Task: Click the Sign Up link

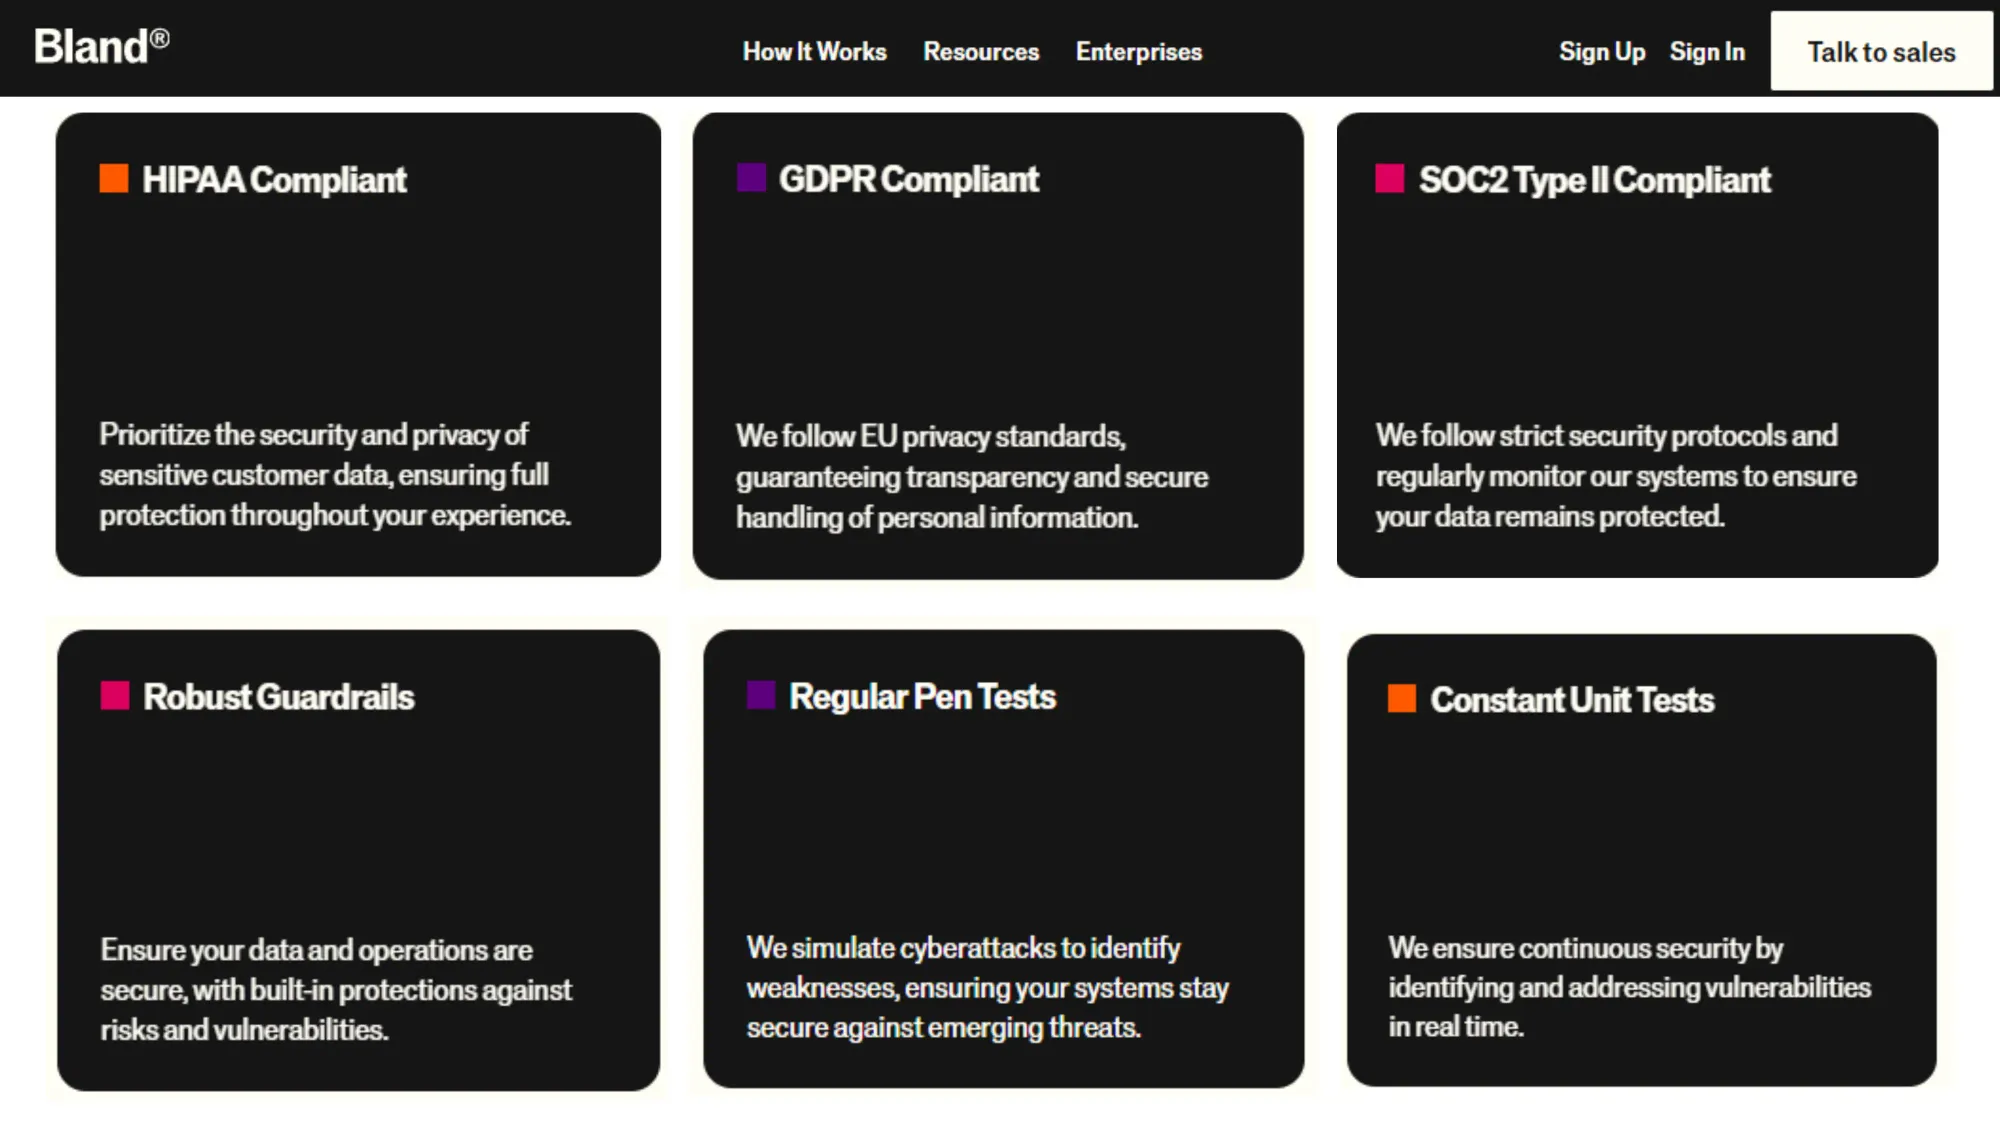Action: click(x=1601, y=51)
